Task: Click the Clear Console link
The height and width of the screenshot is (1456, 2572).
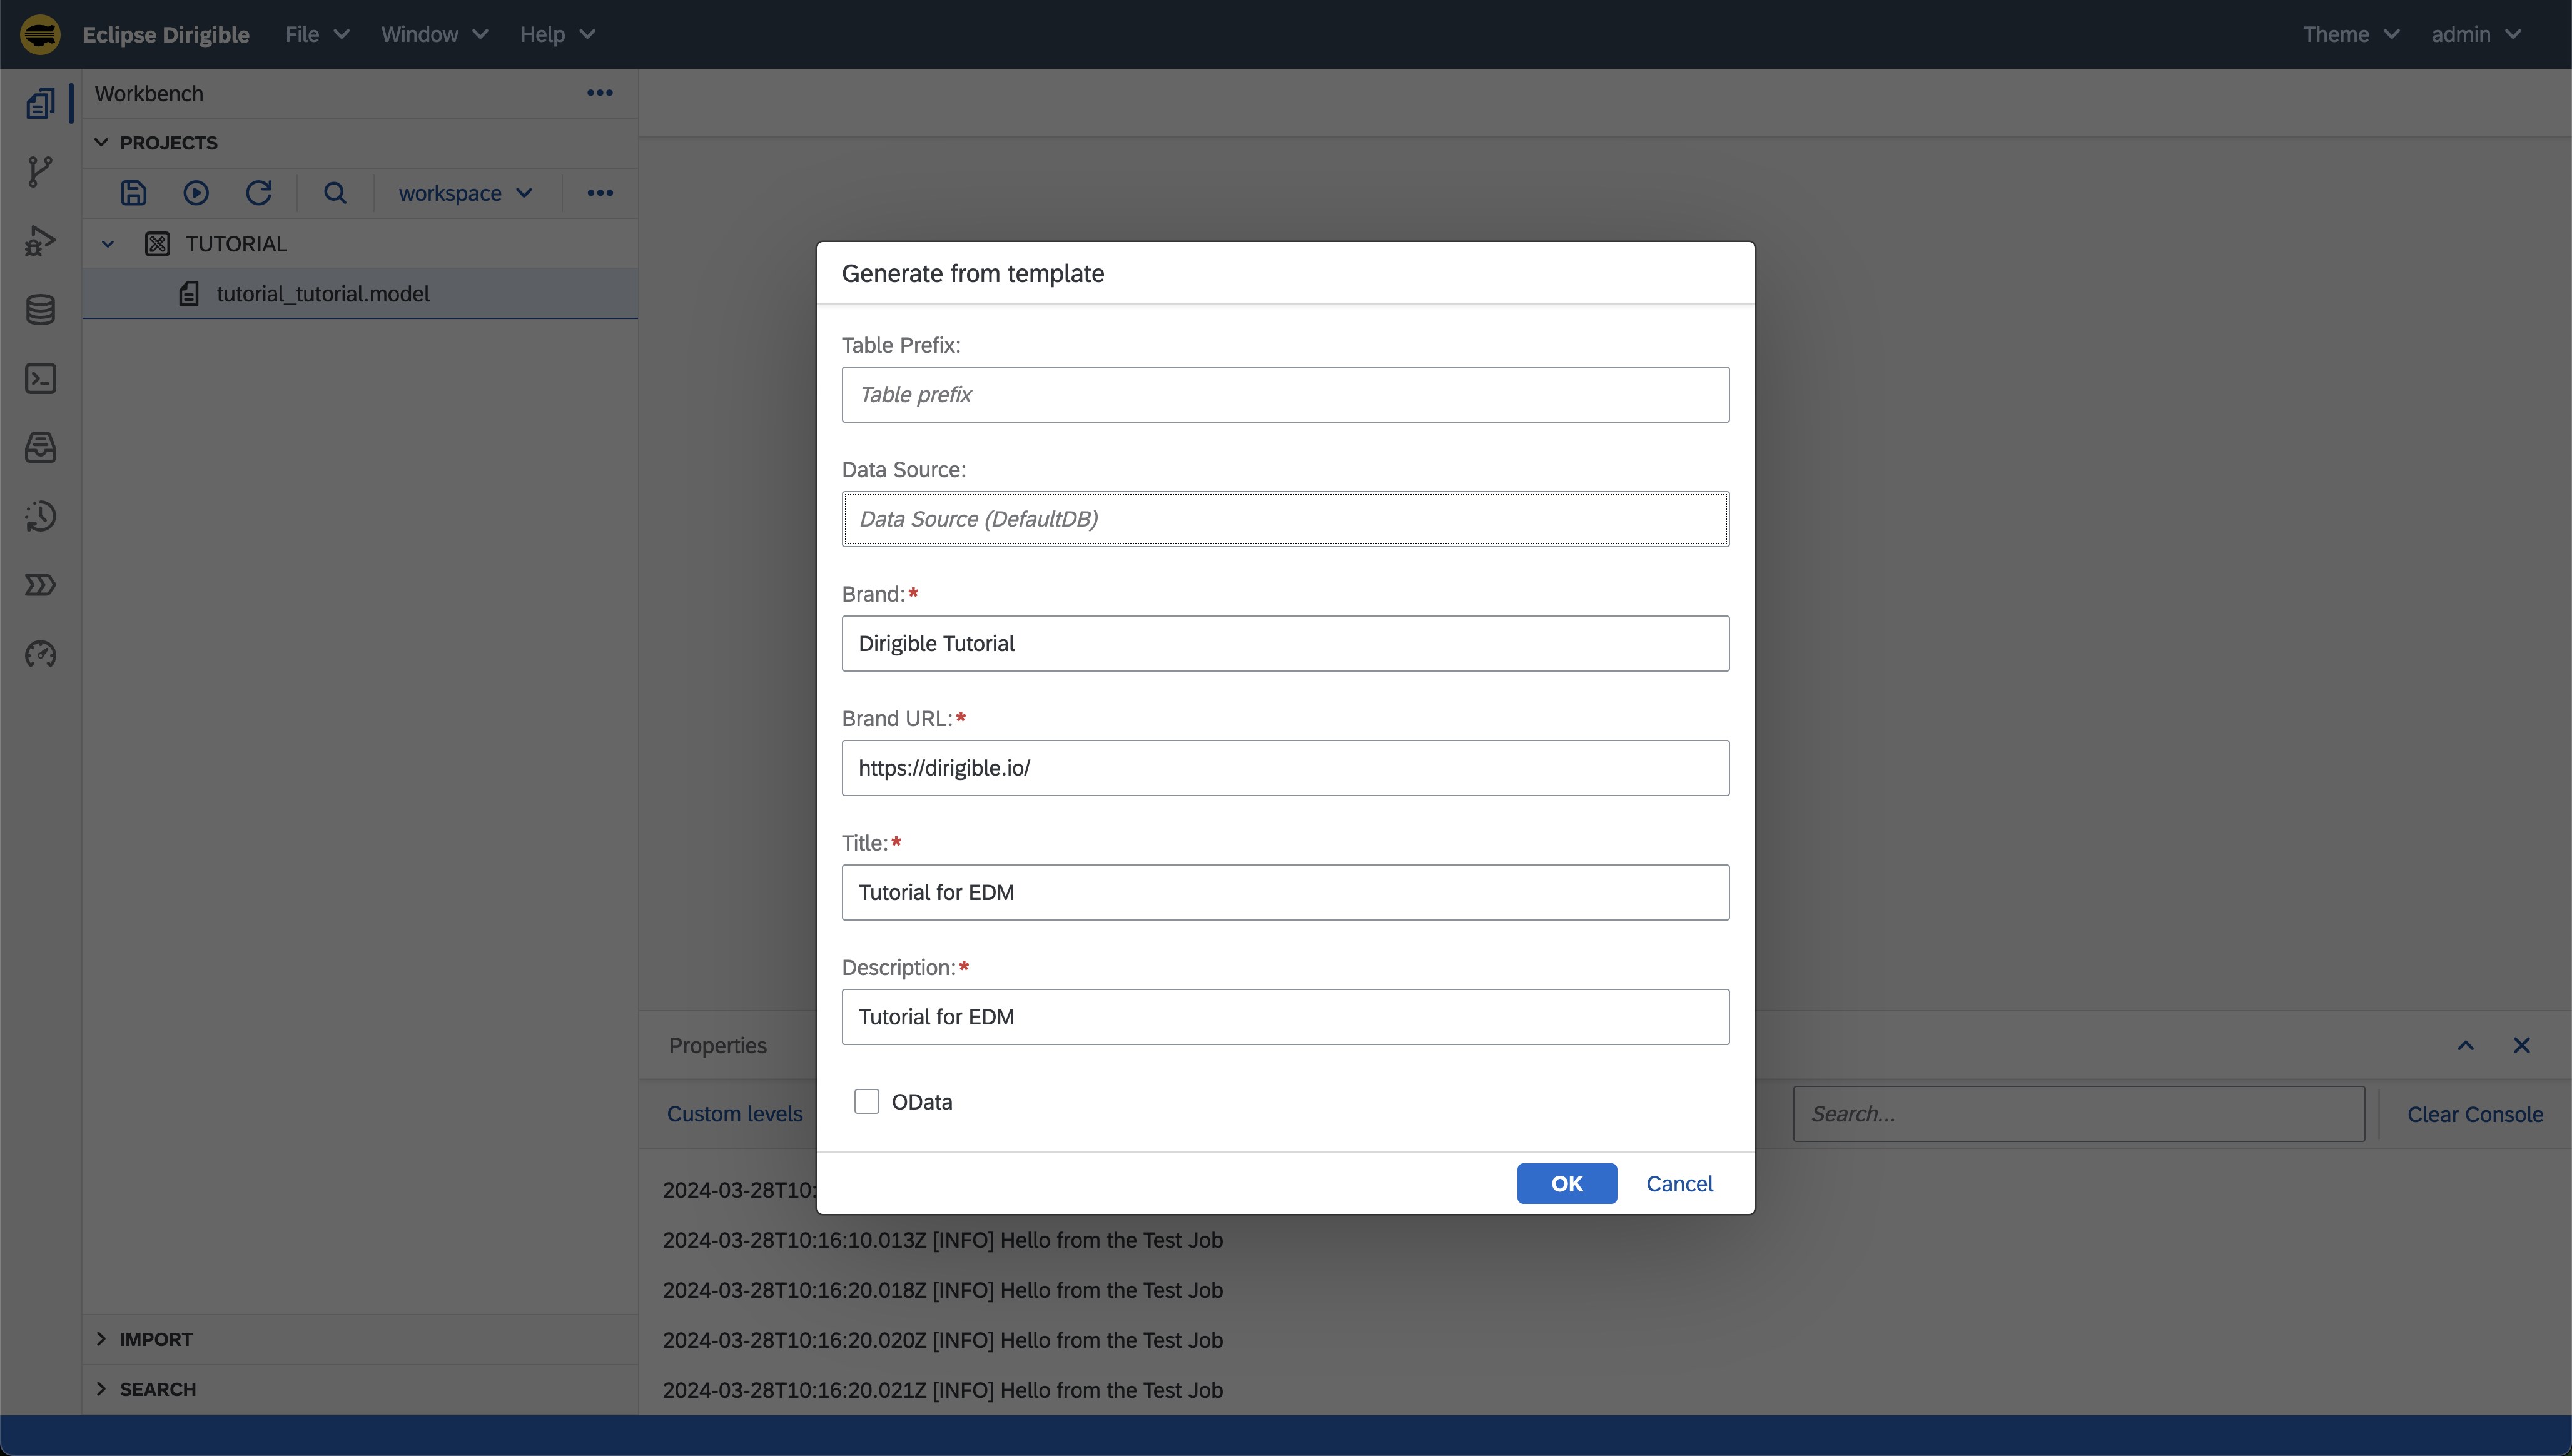Action: (x=2475, y=1114)
